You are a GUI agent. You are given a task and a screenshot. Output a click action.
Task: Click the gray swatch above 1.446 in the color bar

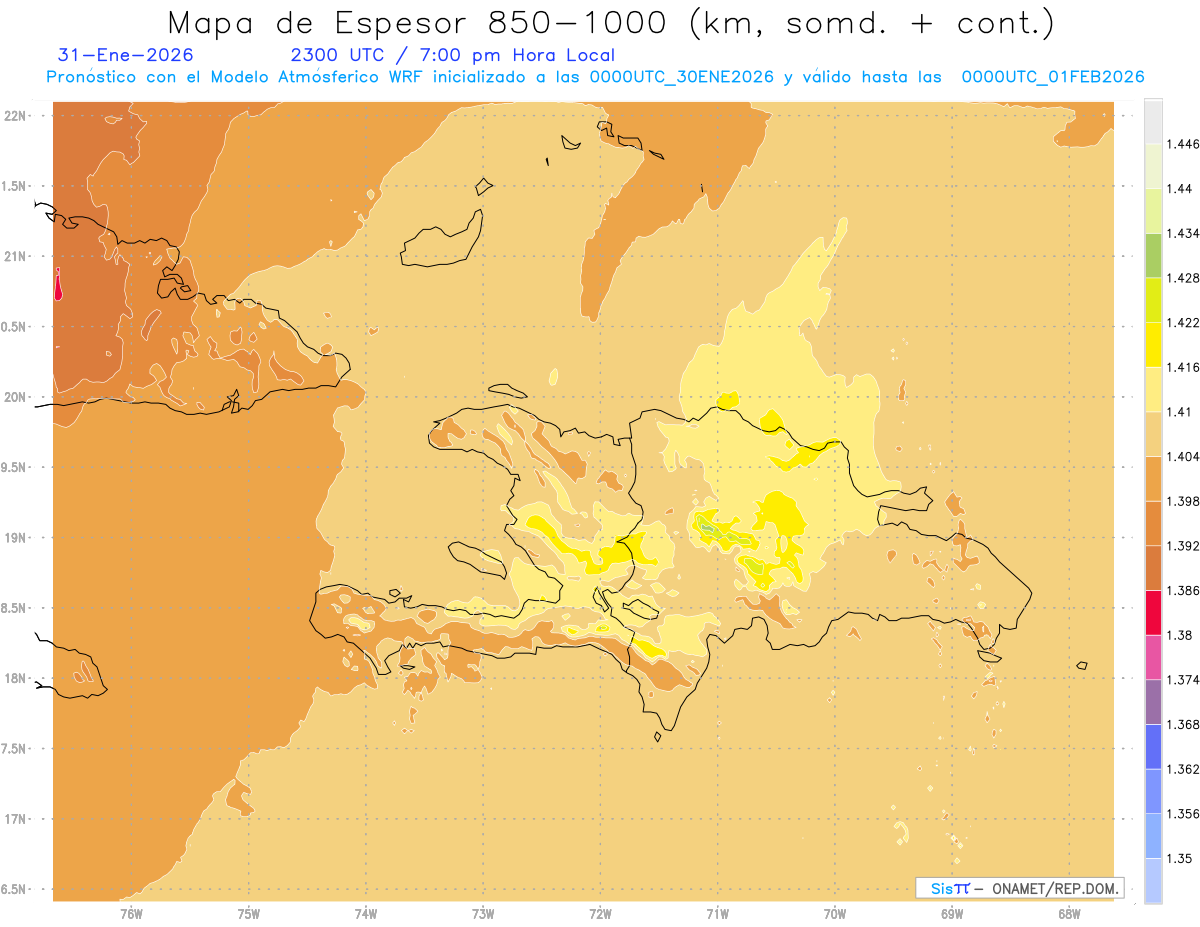pos(1153,121)
